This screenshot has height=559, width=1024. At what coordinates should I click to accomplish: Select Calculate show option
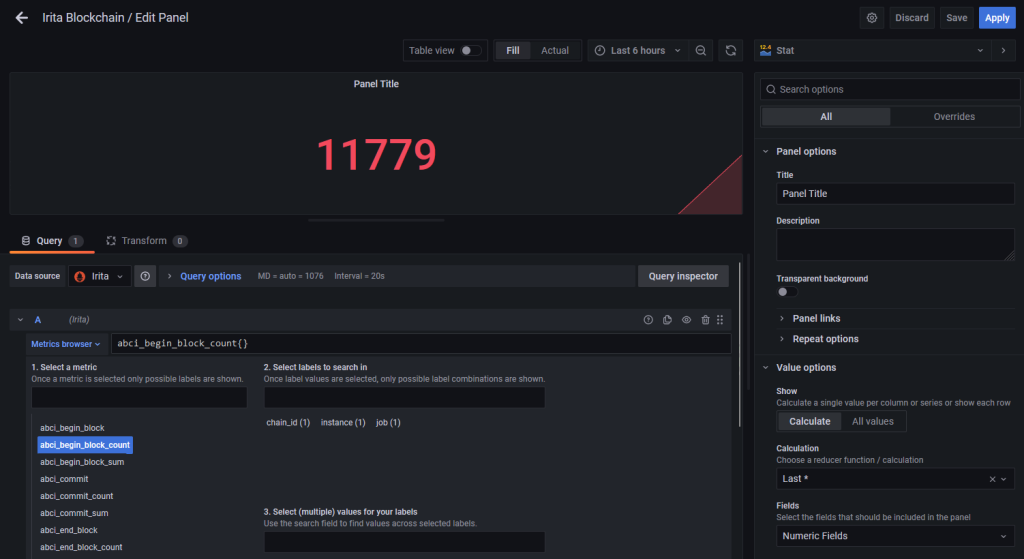tap(810, 421)
